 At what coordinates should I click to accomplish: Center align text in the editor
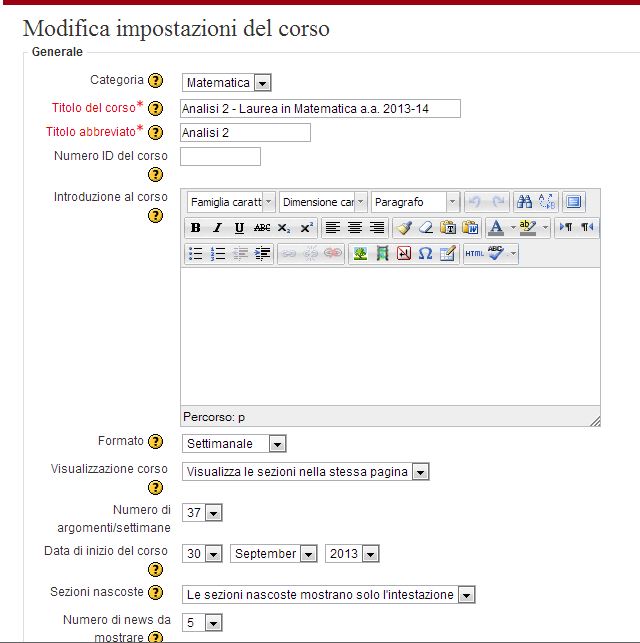(355, 228)
